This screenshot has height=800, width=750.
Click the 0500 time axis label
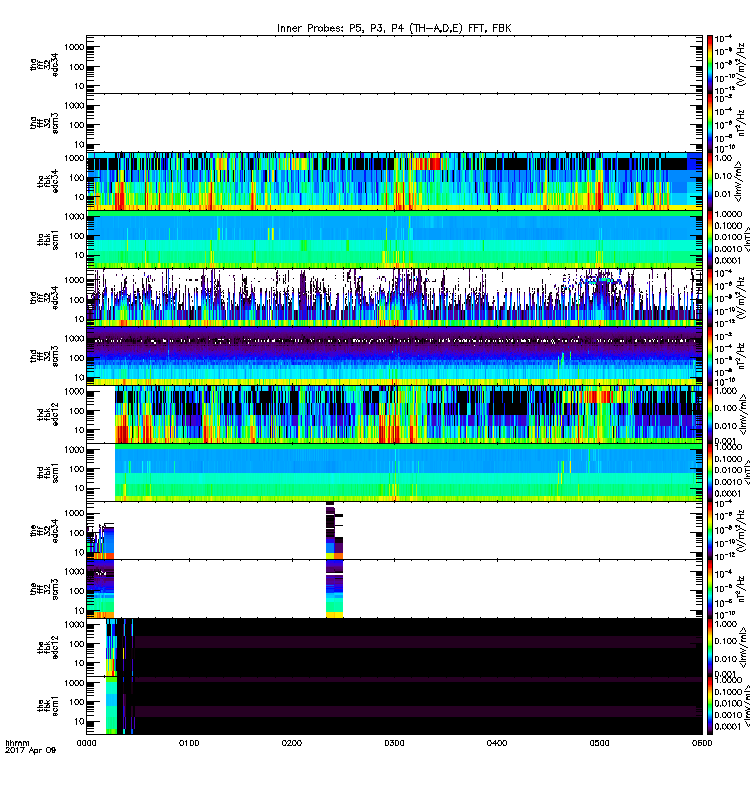tap(599, 743)
